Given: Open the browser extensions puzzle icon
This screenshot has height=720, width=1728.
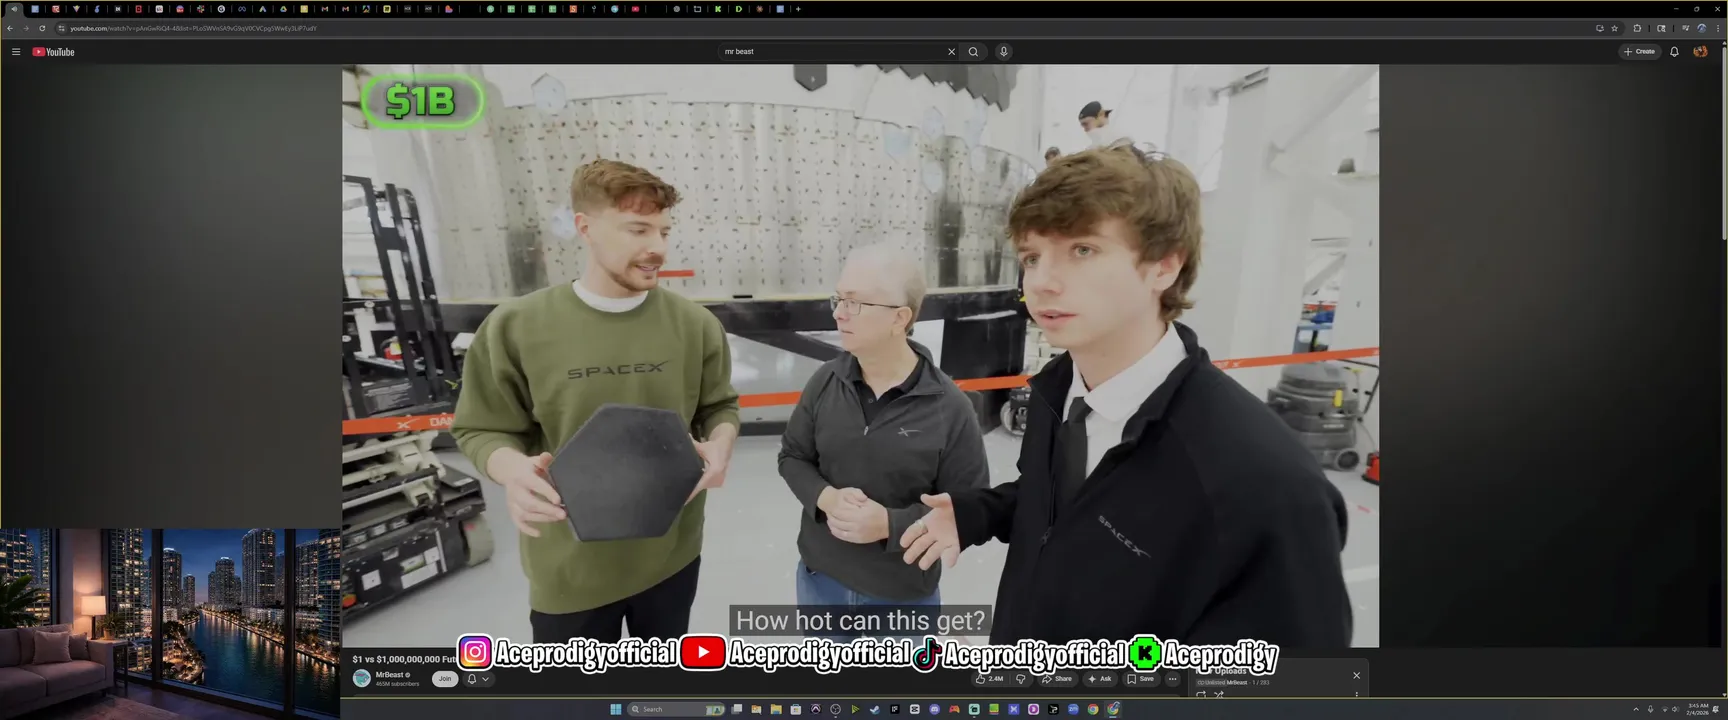Looking at the screenshot, I should tap(1637, 28).
